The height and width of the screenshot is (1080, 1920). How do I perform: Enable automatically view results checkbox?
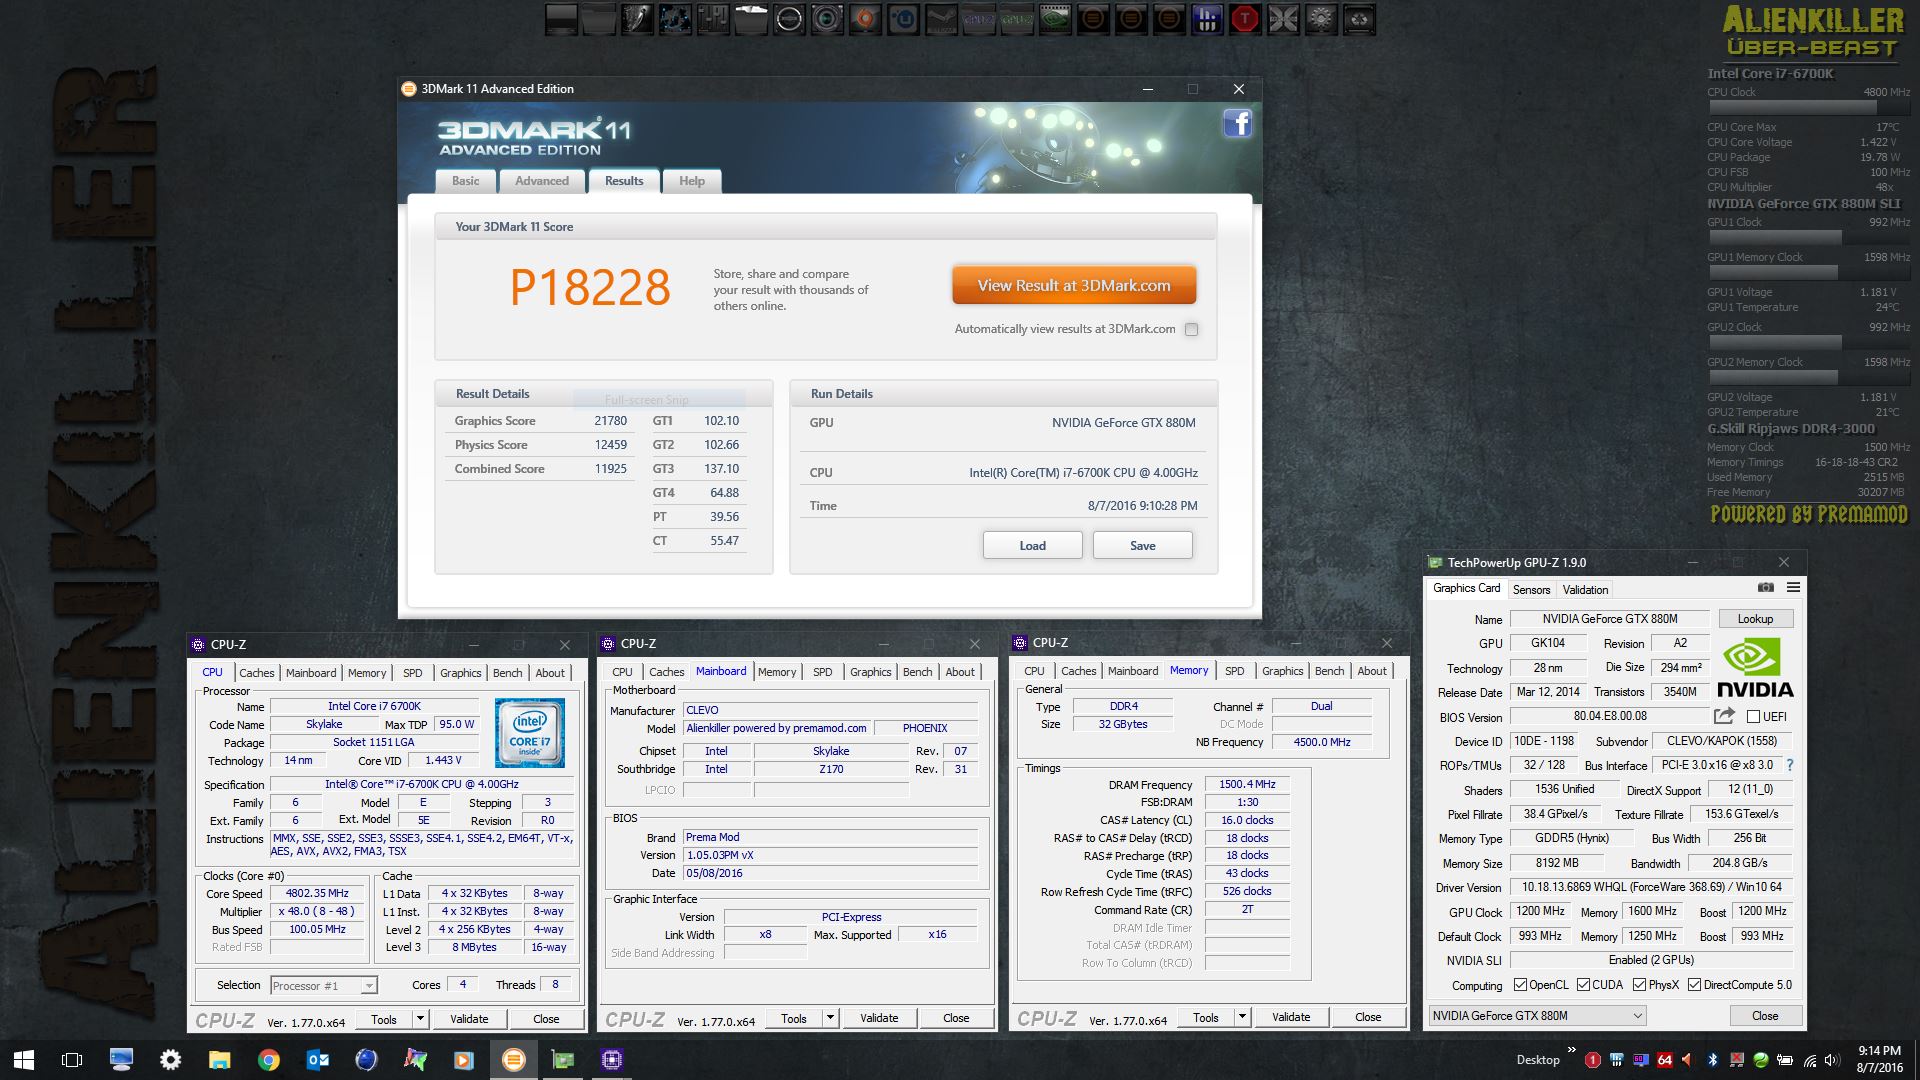[x=1191, y=329]
